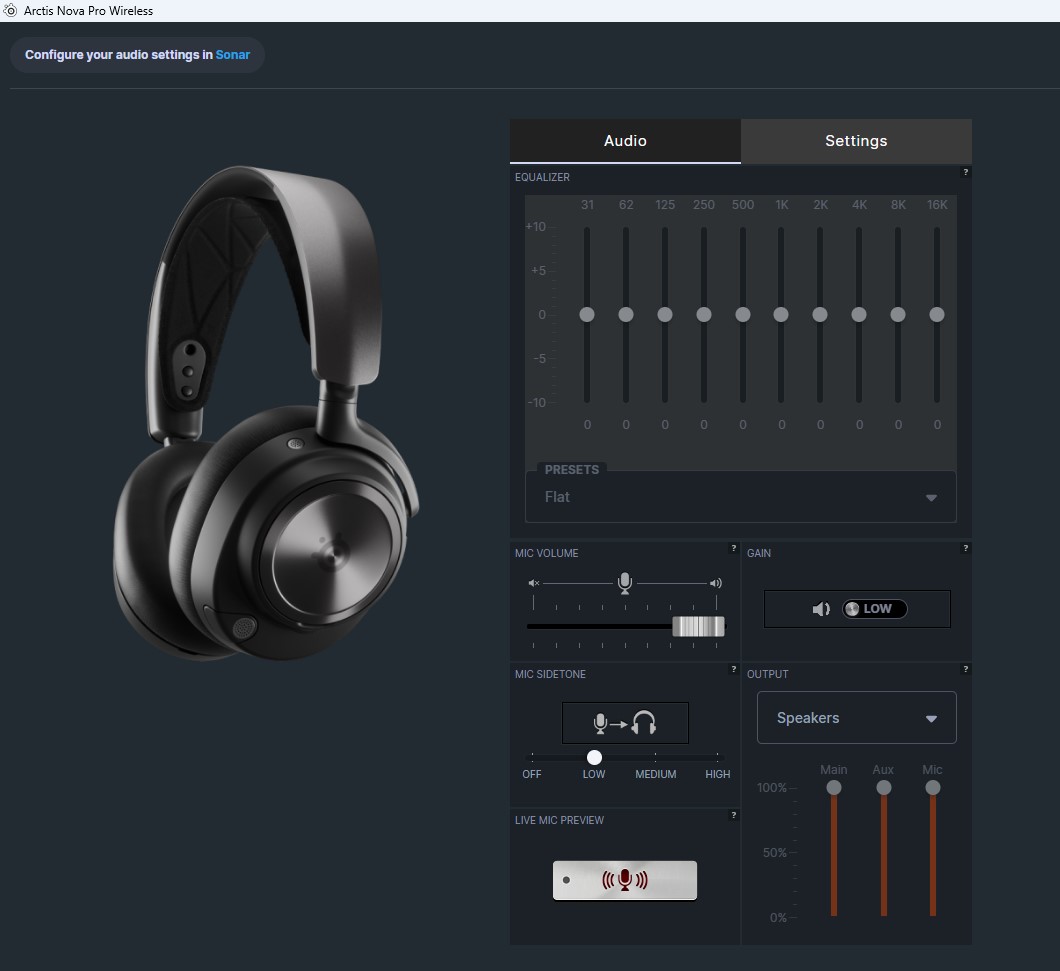The image size is (1060, 971).
Task: Click the arrow on the Presets dropdown
Action: tap(931, 498)
